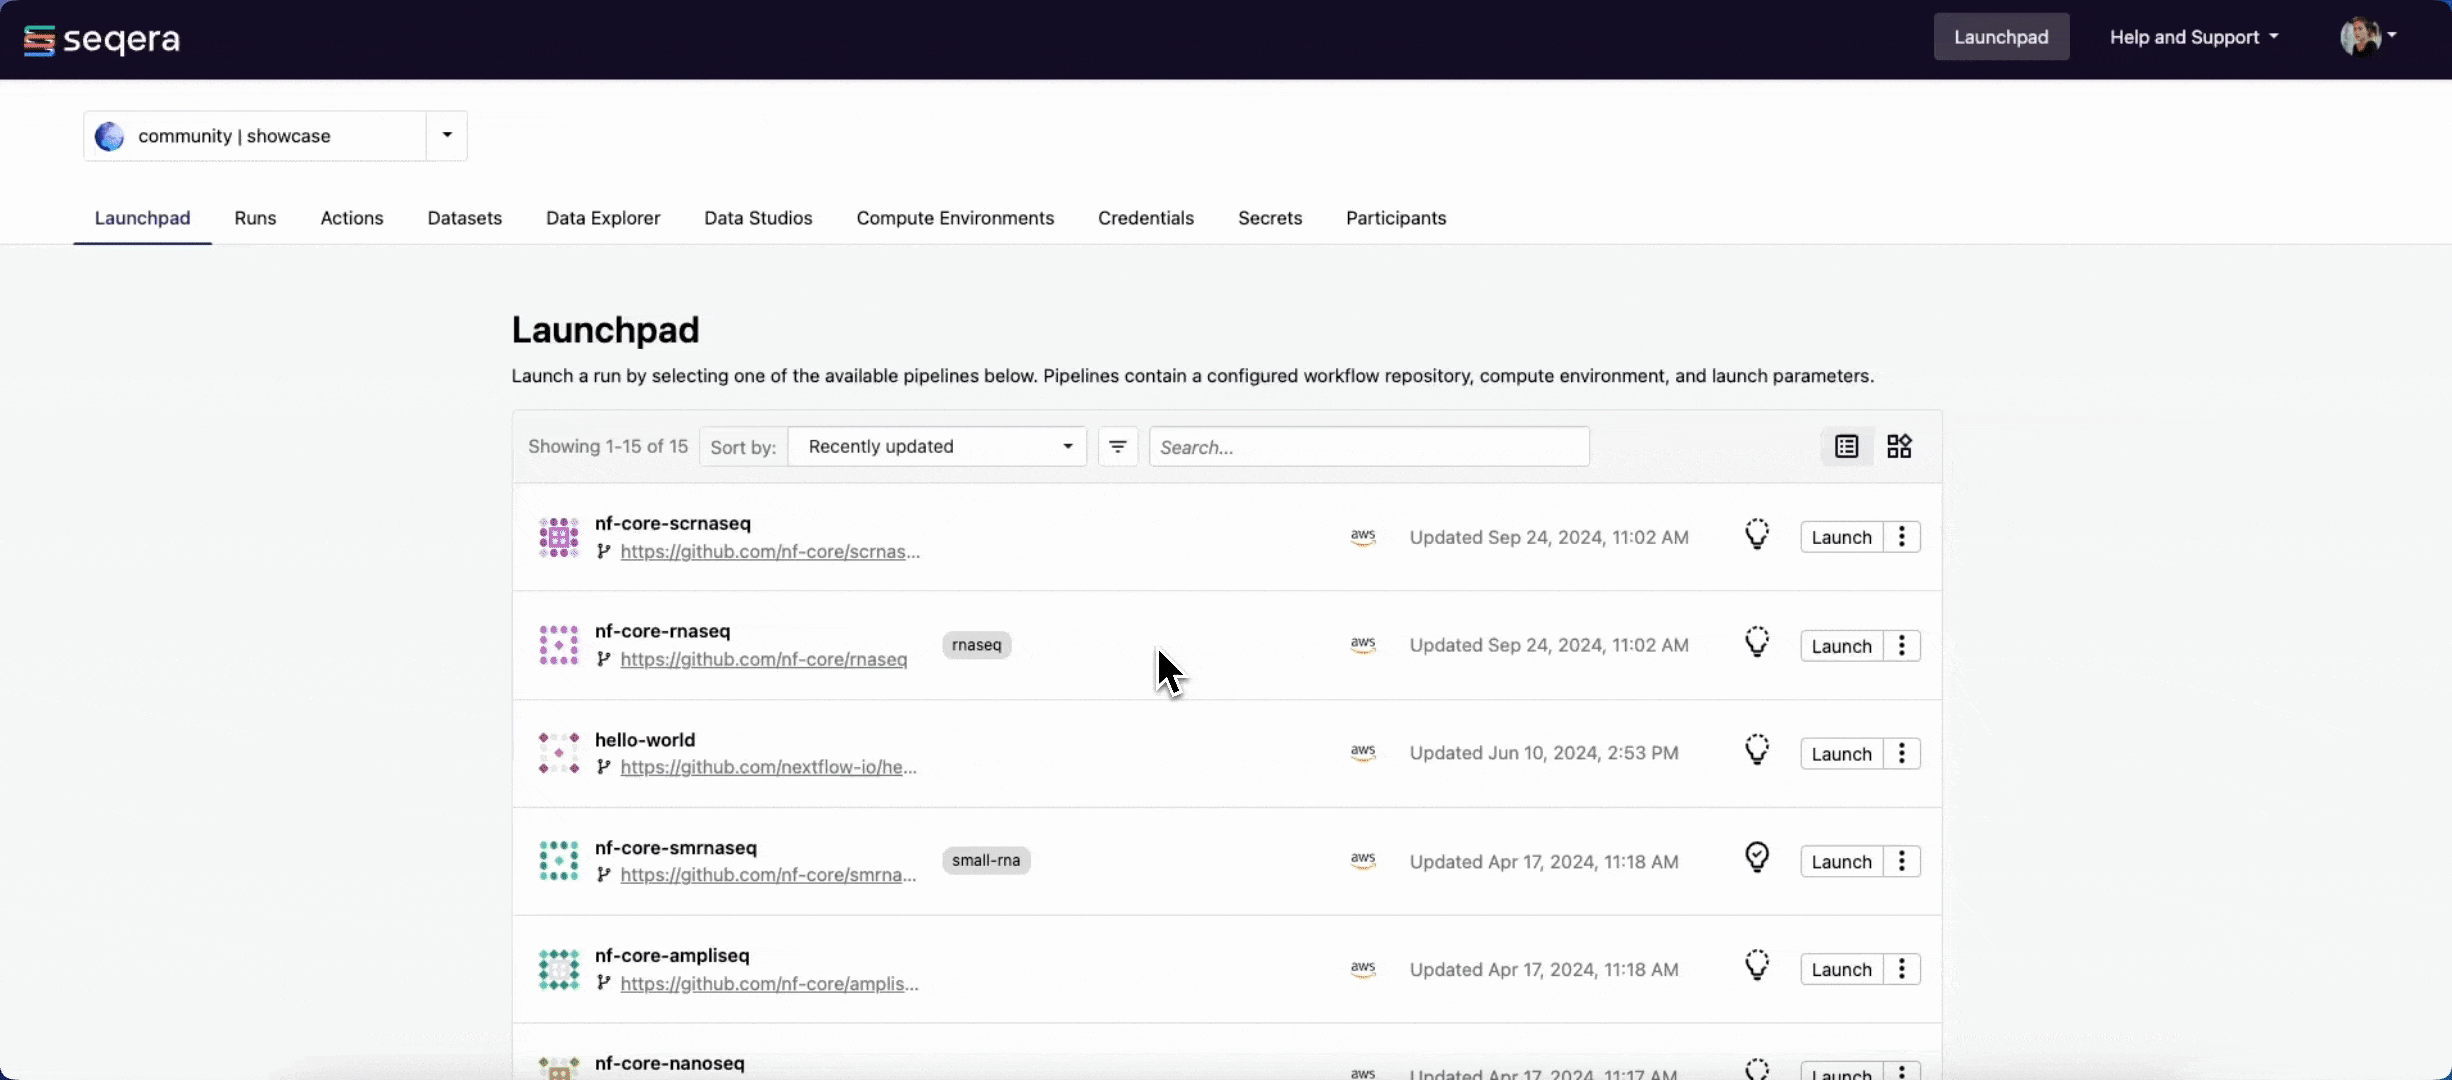
Task: Click the grid view toggle icon
Action: pyautogui.click(x=1898, y=445)
